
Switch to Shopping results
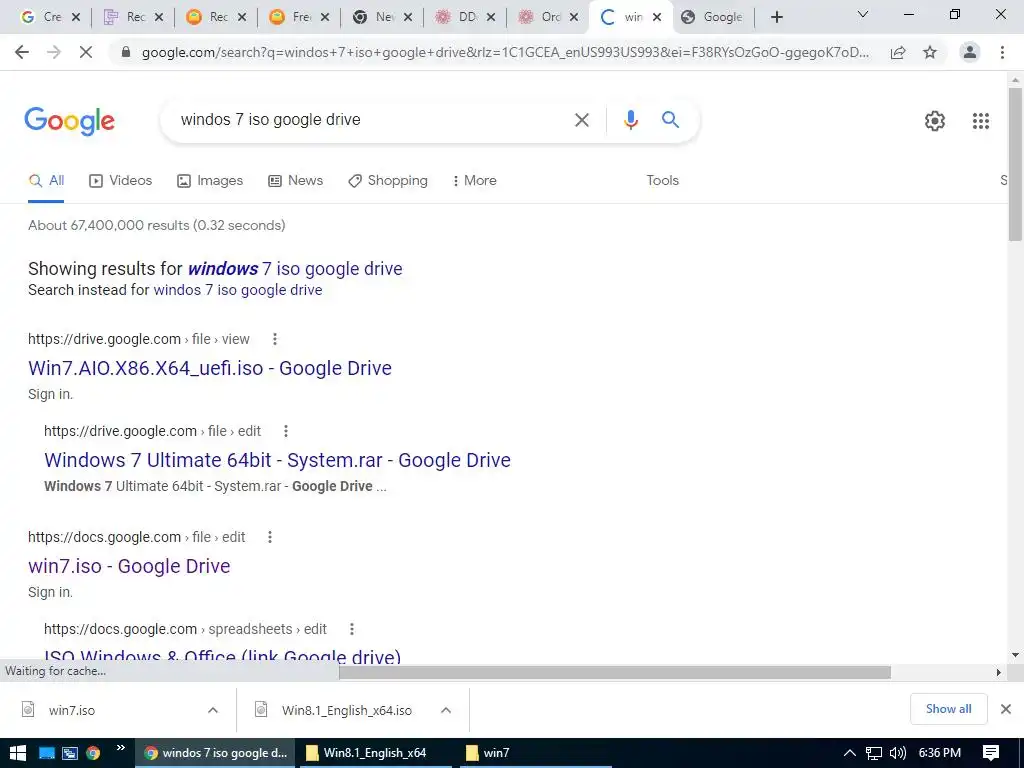coord(388,181)
